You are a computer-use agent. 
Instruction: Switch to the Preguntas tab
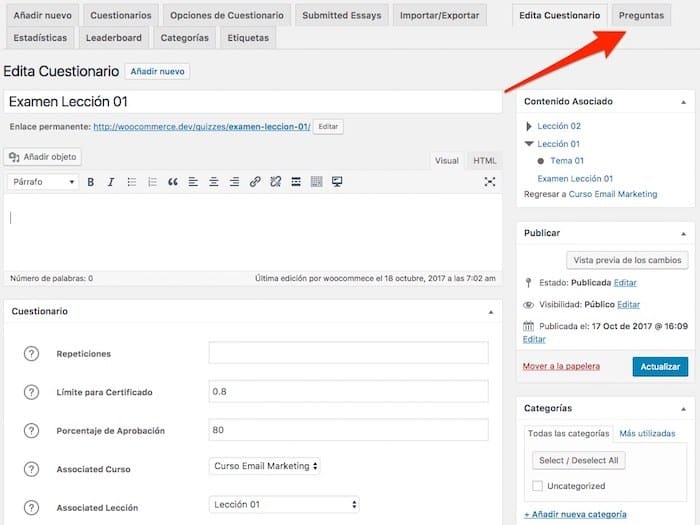coord(641,16)
